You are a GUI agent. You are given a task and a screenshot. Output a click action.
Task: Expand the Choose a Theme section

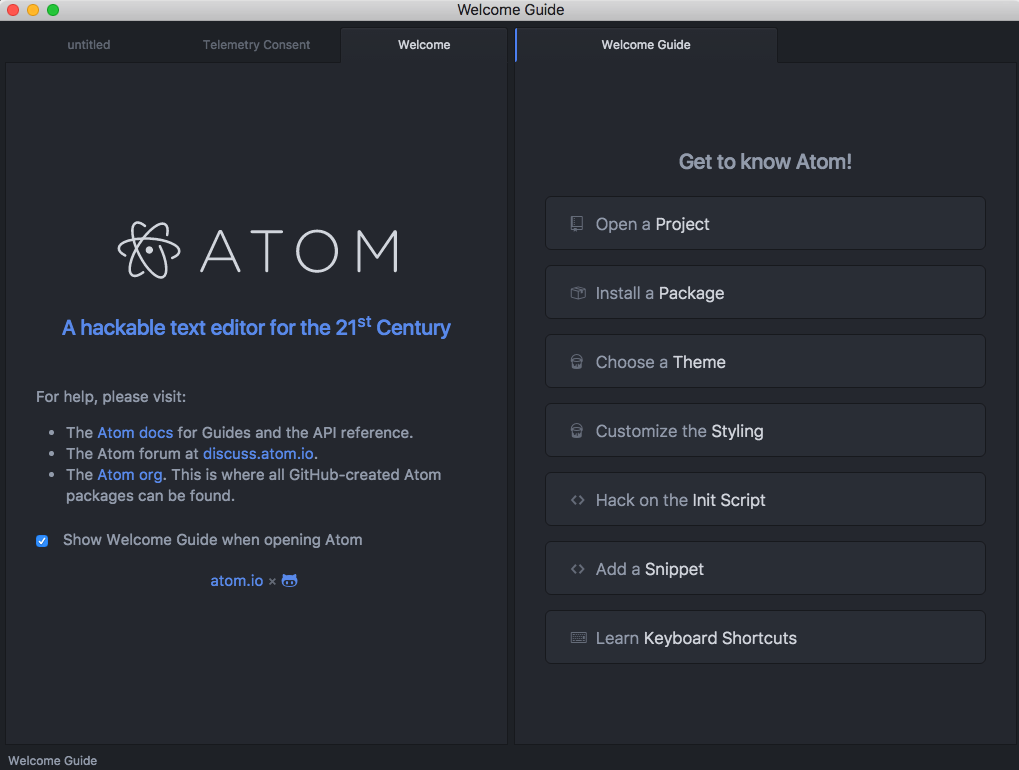click(x=765, y=362)
